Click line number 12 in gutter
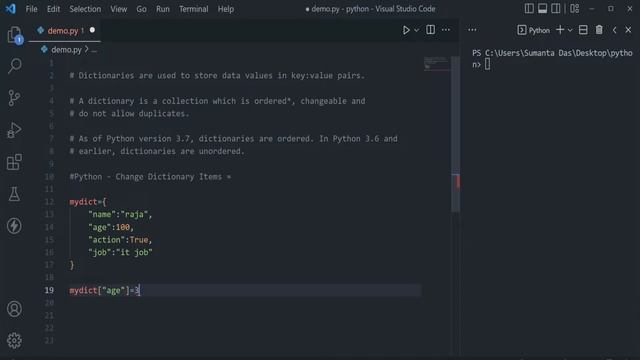The width and height of the screenshot is (640, 360). (x=49, y=202)
